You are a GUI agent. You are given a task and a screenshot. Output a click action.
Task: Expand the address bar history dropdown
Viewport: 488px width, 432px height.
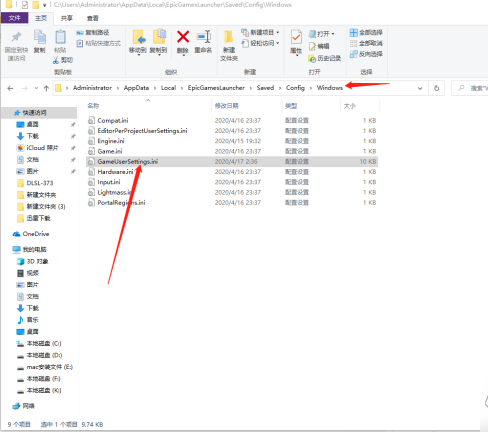[420, 88]
